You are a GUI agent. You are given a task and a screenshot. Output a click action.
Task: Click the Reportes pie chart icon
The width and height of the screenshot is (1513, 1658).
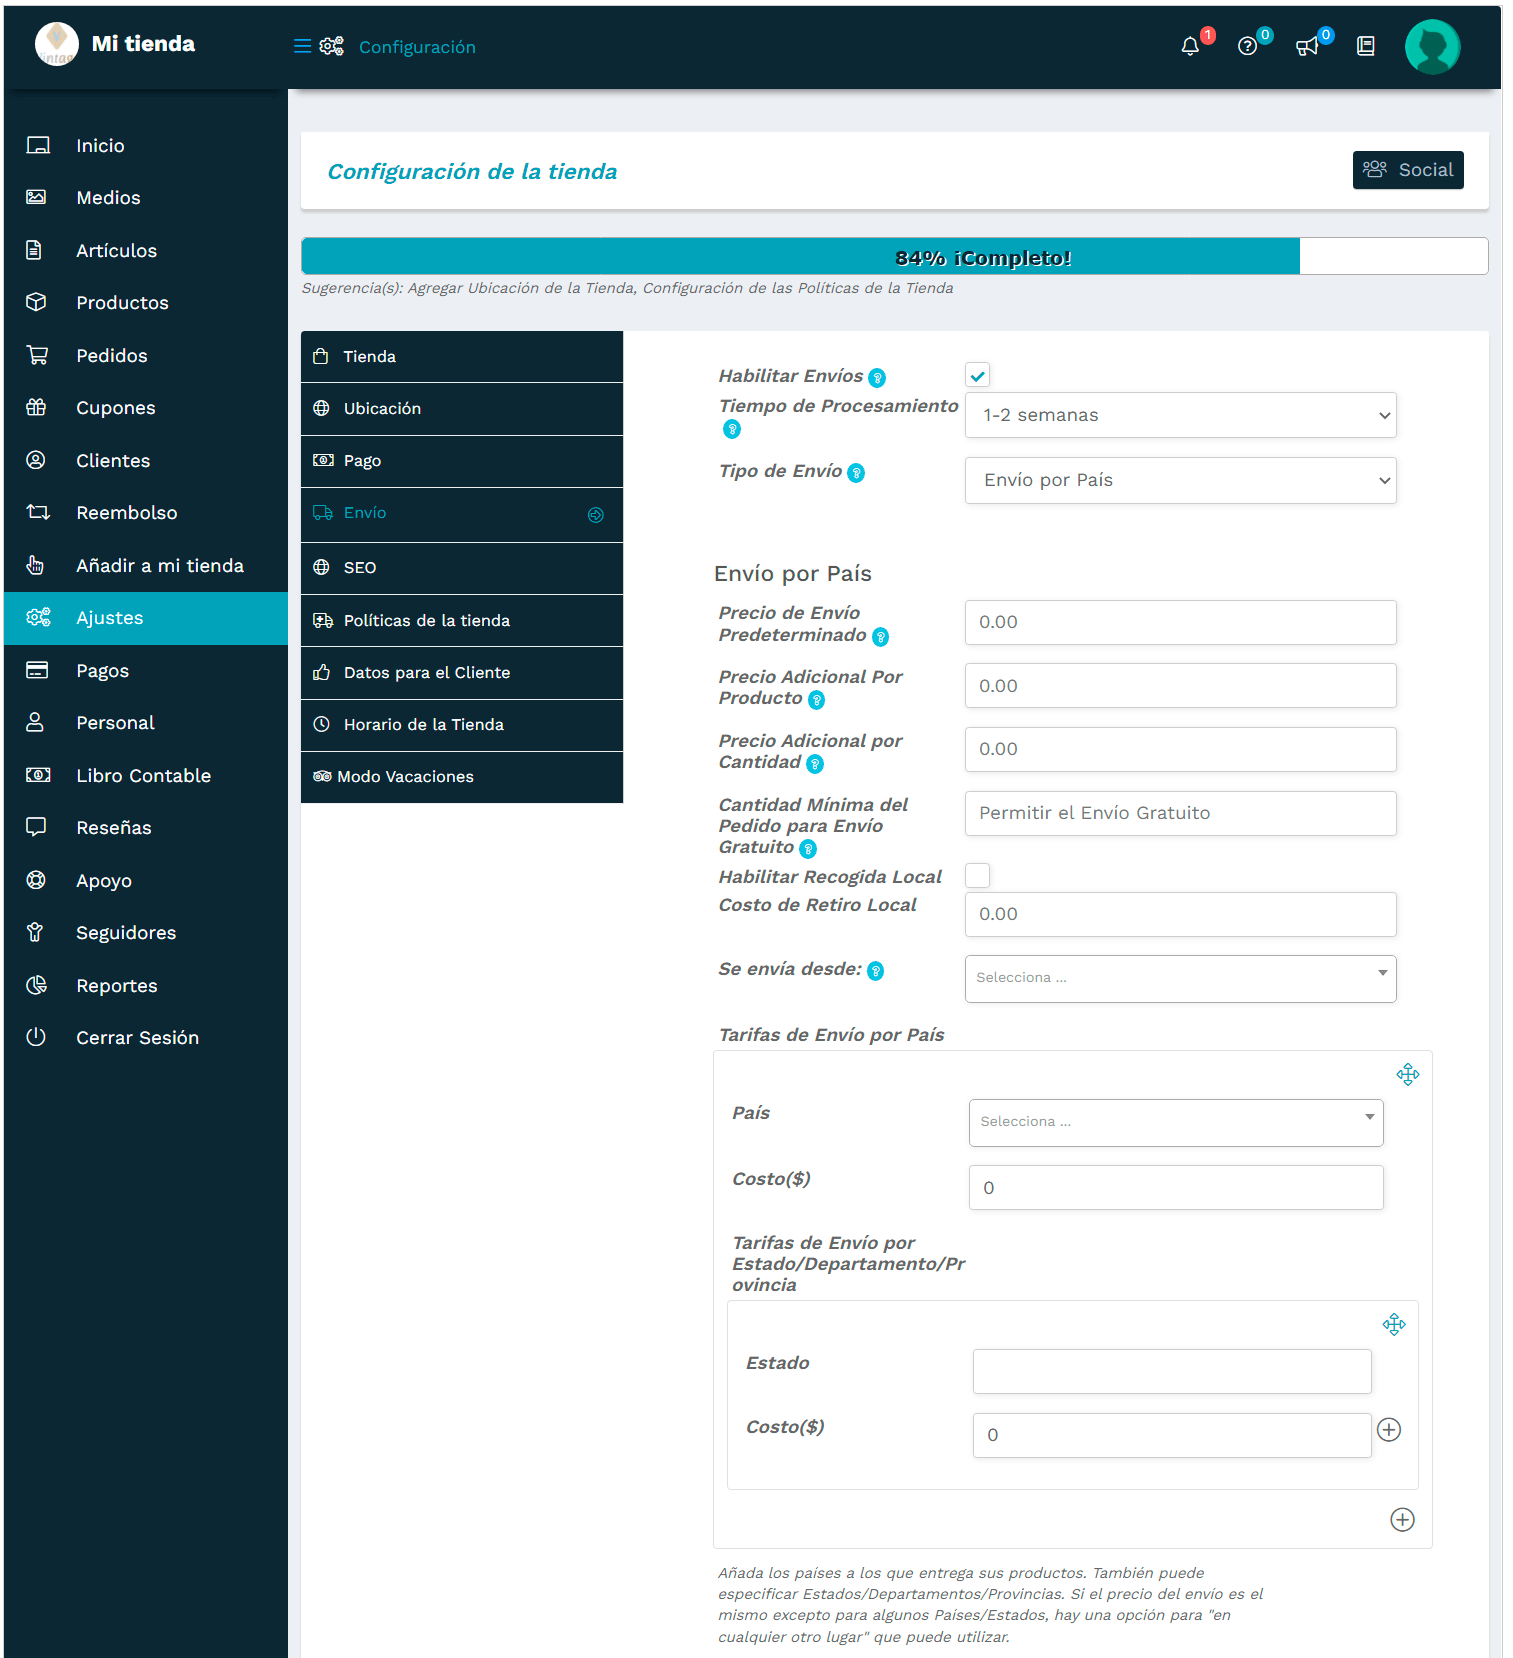click(36, 985)
